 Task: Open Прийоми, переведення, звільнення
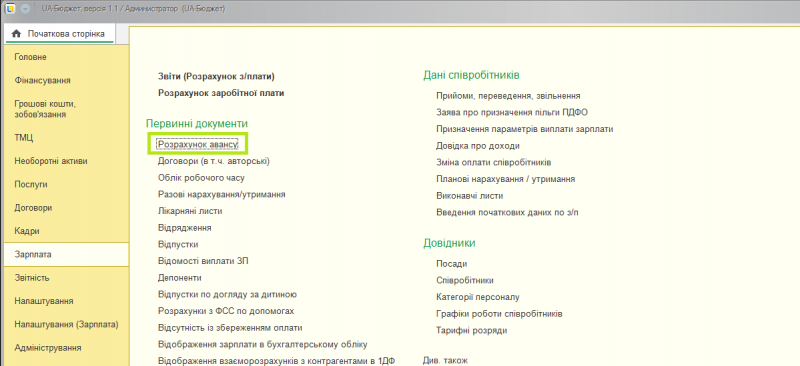[508, 95]
